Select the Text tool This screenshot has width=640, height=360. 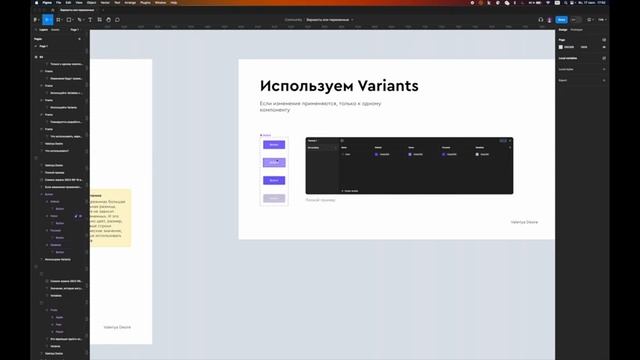90,20
